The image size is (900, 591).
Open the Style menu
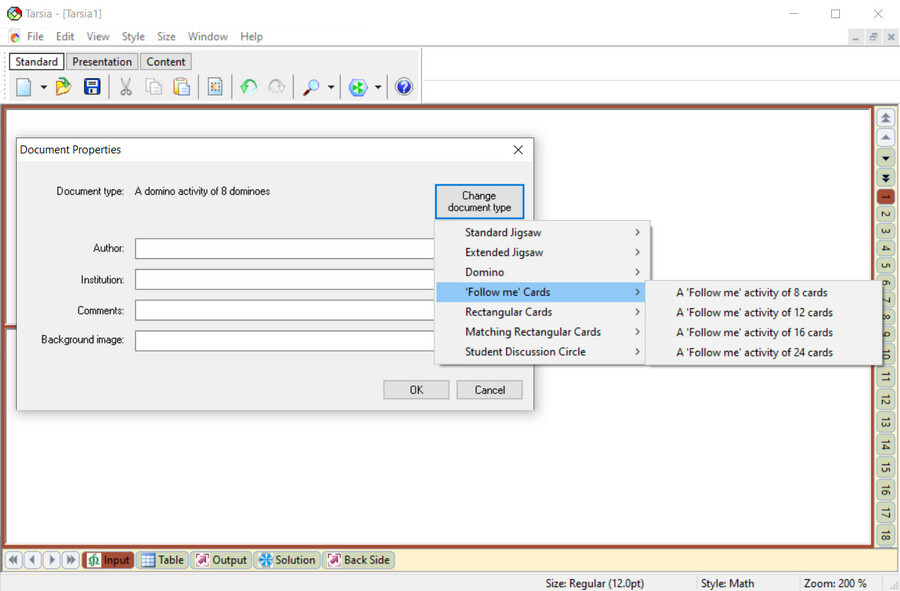coord(133,37)
